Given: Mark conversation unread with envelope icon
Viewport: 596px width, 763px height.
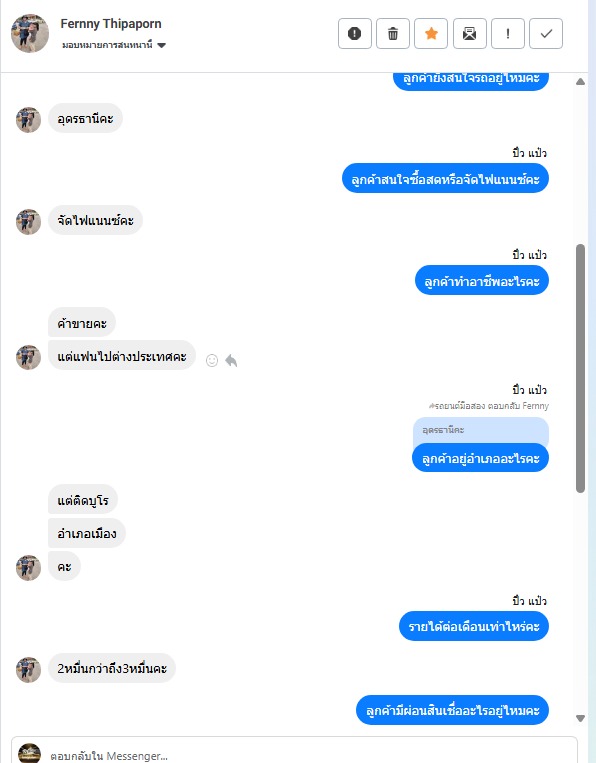Looking at the screenshot, I should pyautogui.click(x=470, y=34).
